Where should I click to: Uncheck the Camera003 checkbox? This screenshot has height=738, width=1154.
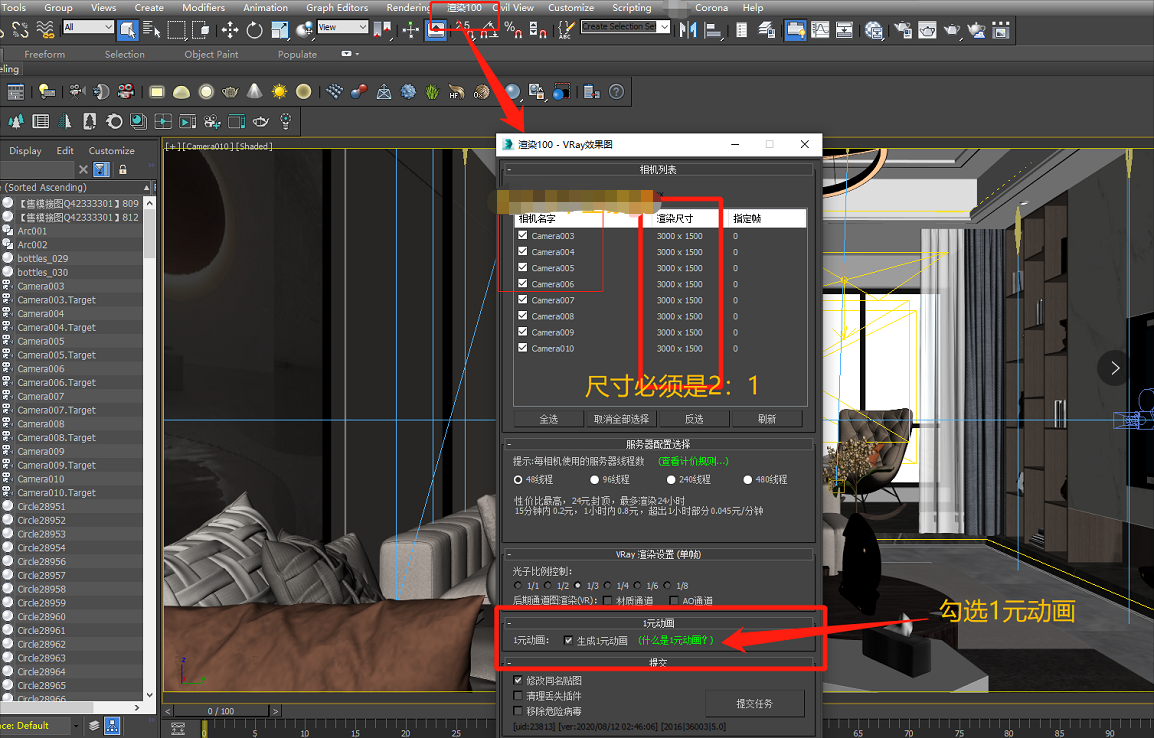(x=523, y=235)
